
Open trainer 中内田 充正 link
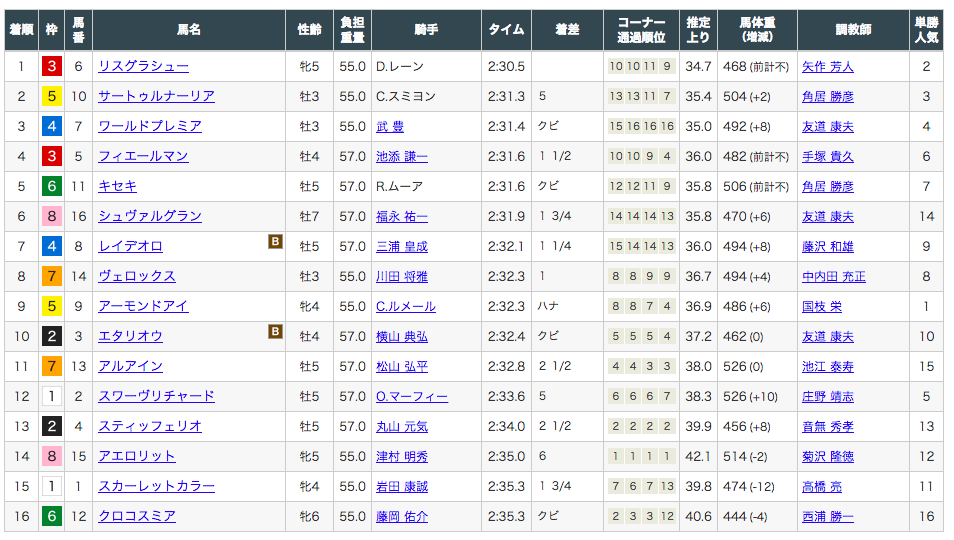(834, 277)
